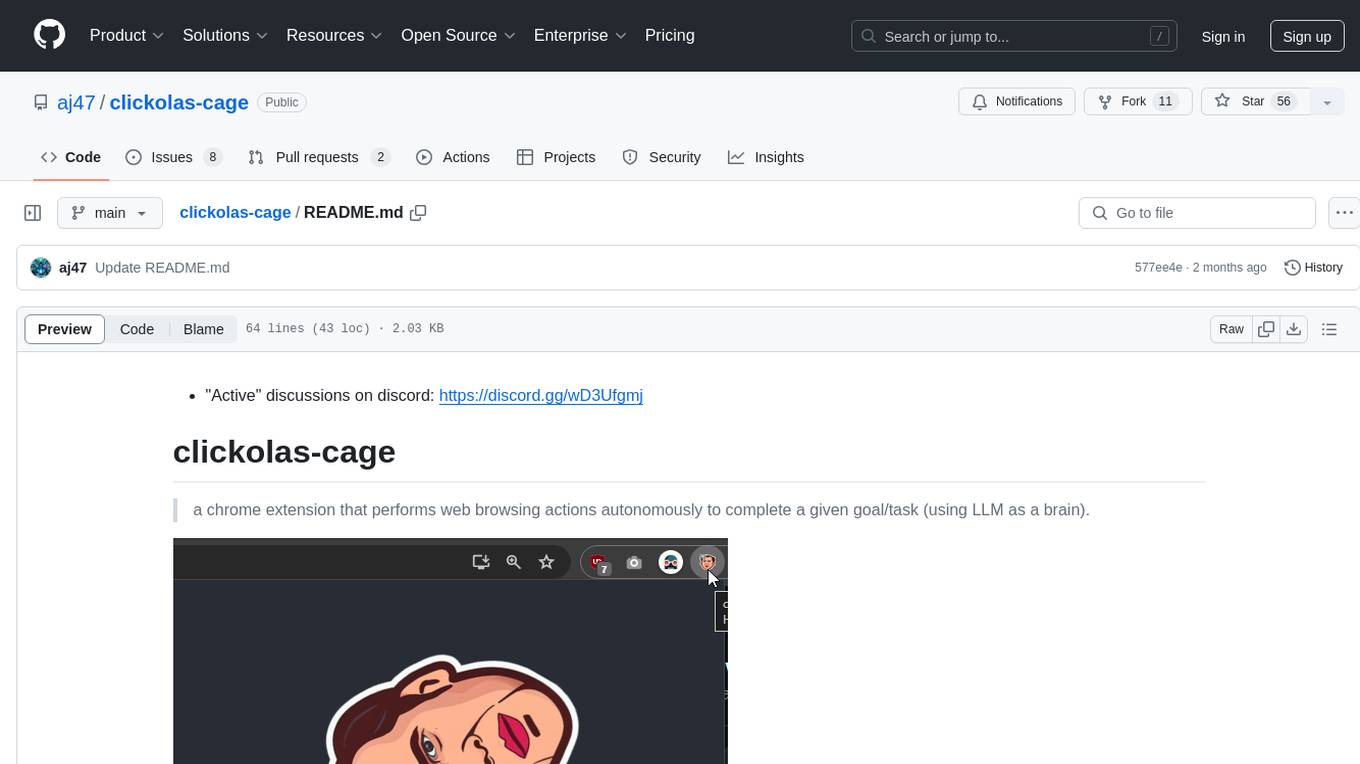The width and height of the screenshot is (1360, 764).
Task: Copy the raw file contents
Action: 1266,329
